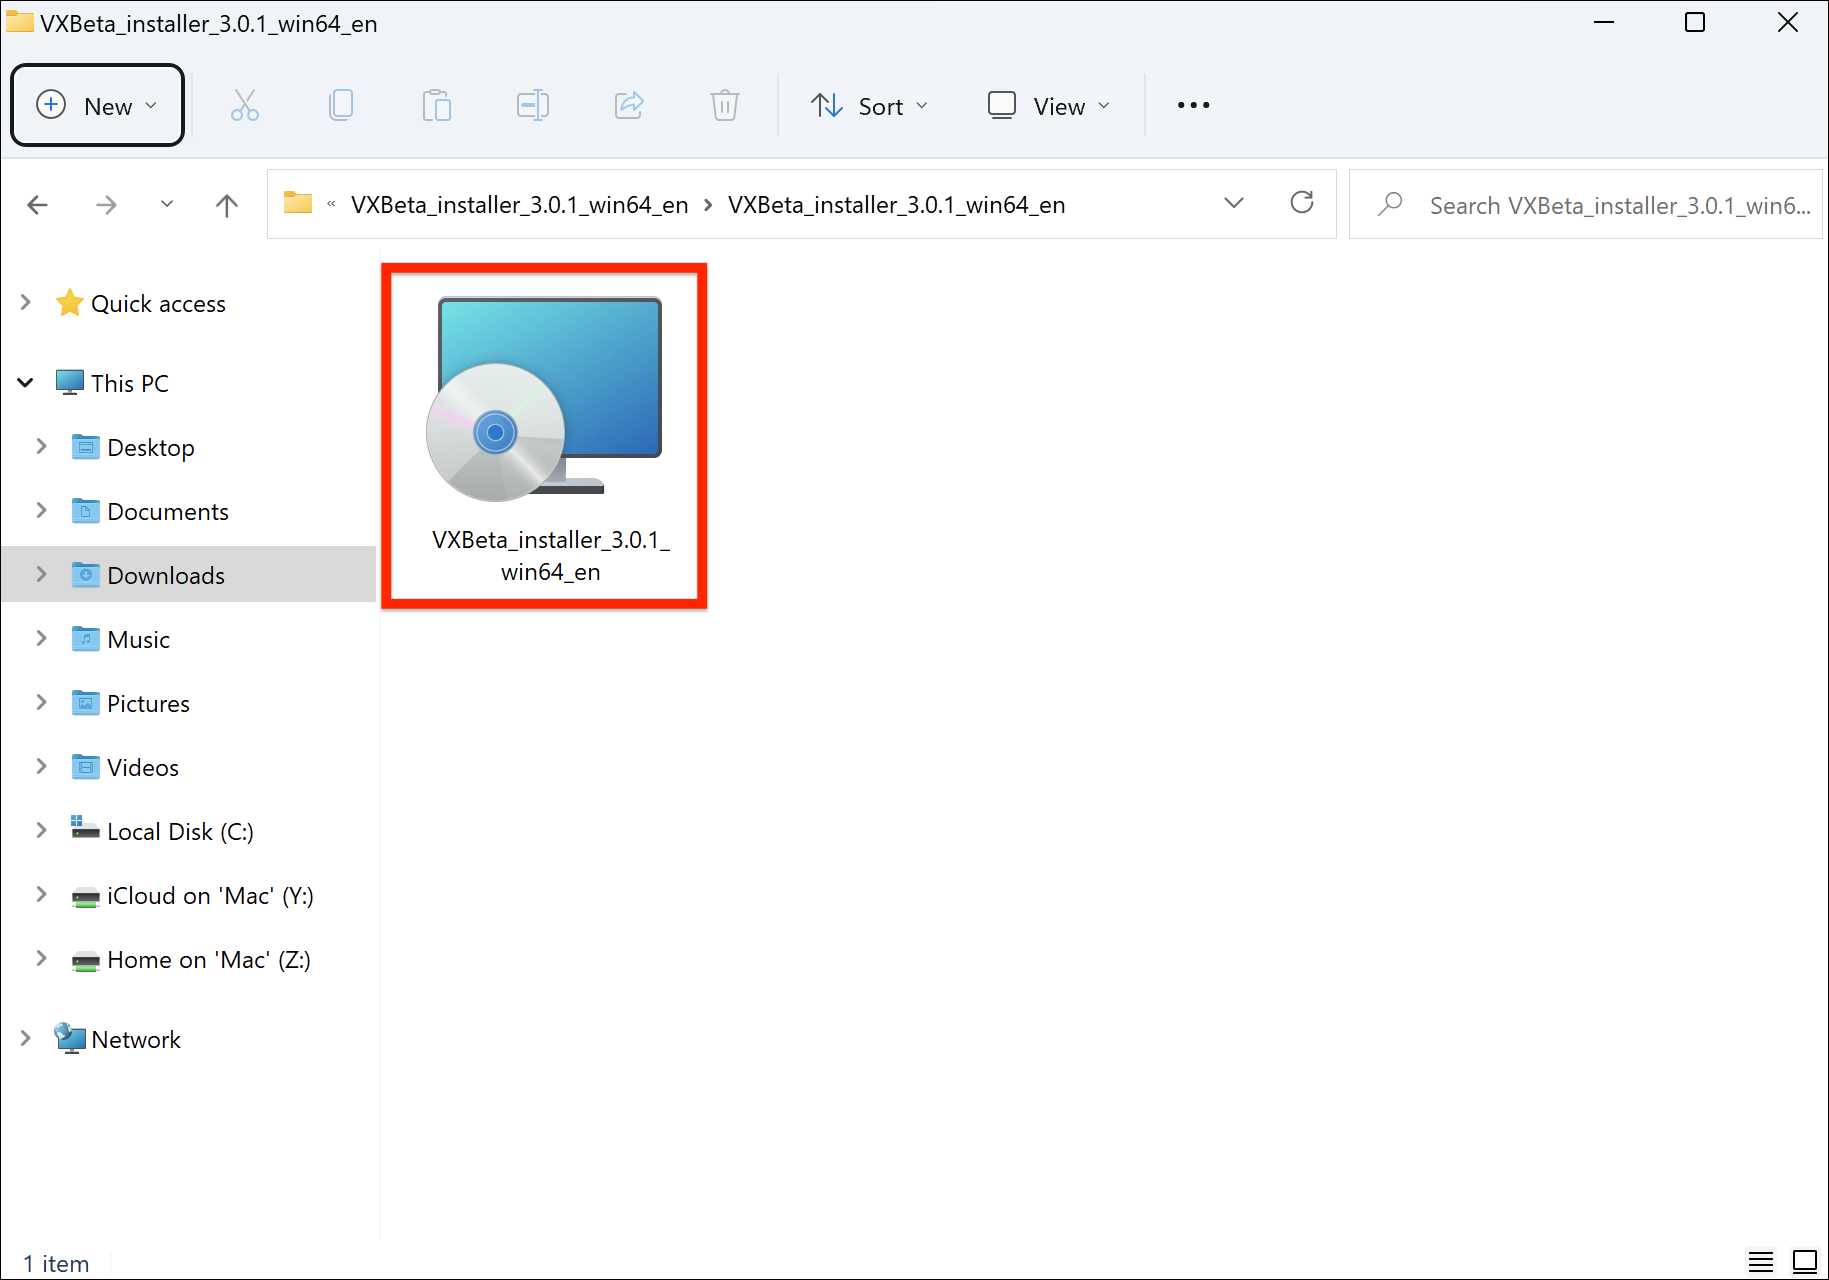Open the View dropdown

coord(1047,105)
